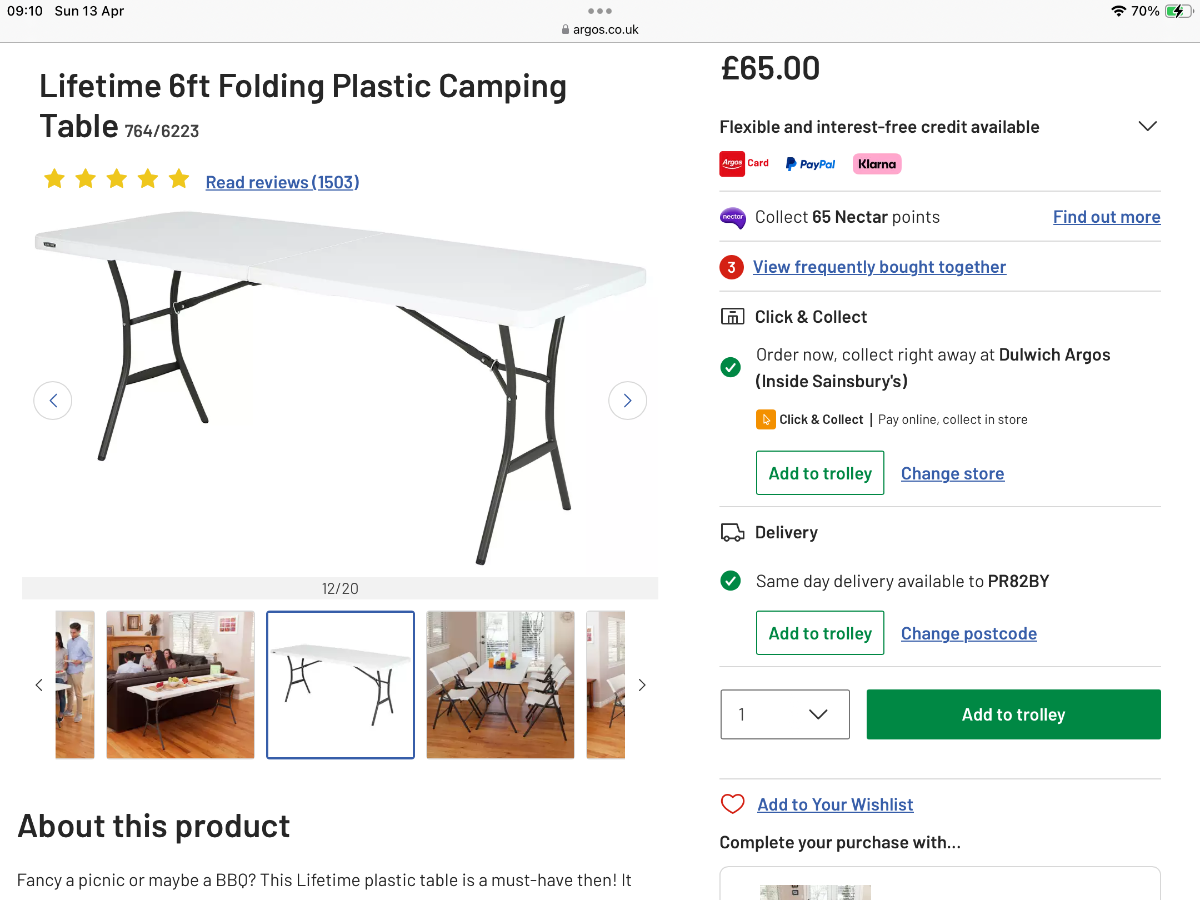
Task: Add to trolley for Click & Collect
Action: [820, 474]
